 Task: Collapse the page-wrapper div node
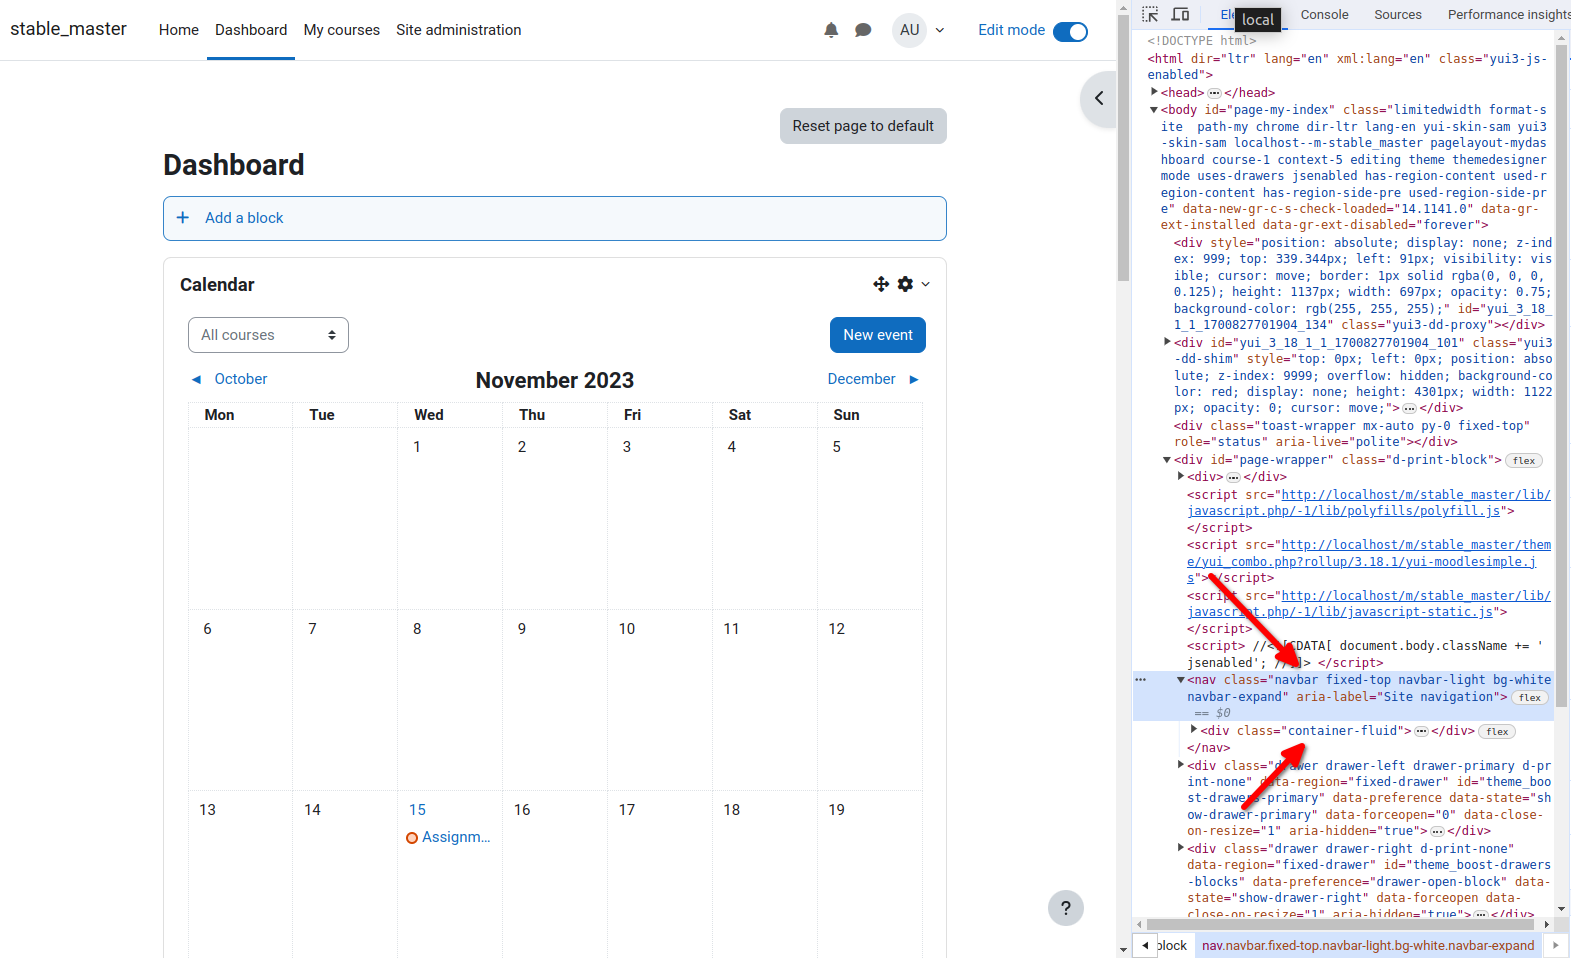[1167, 460]
